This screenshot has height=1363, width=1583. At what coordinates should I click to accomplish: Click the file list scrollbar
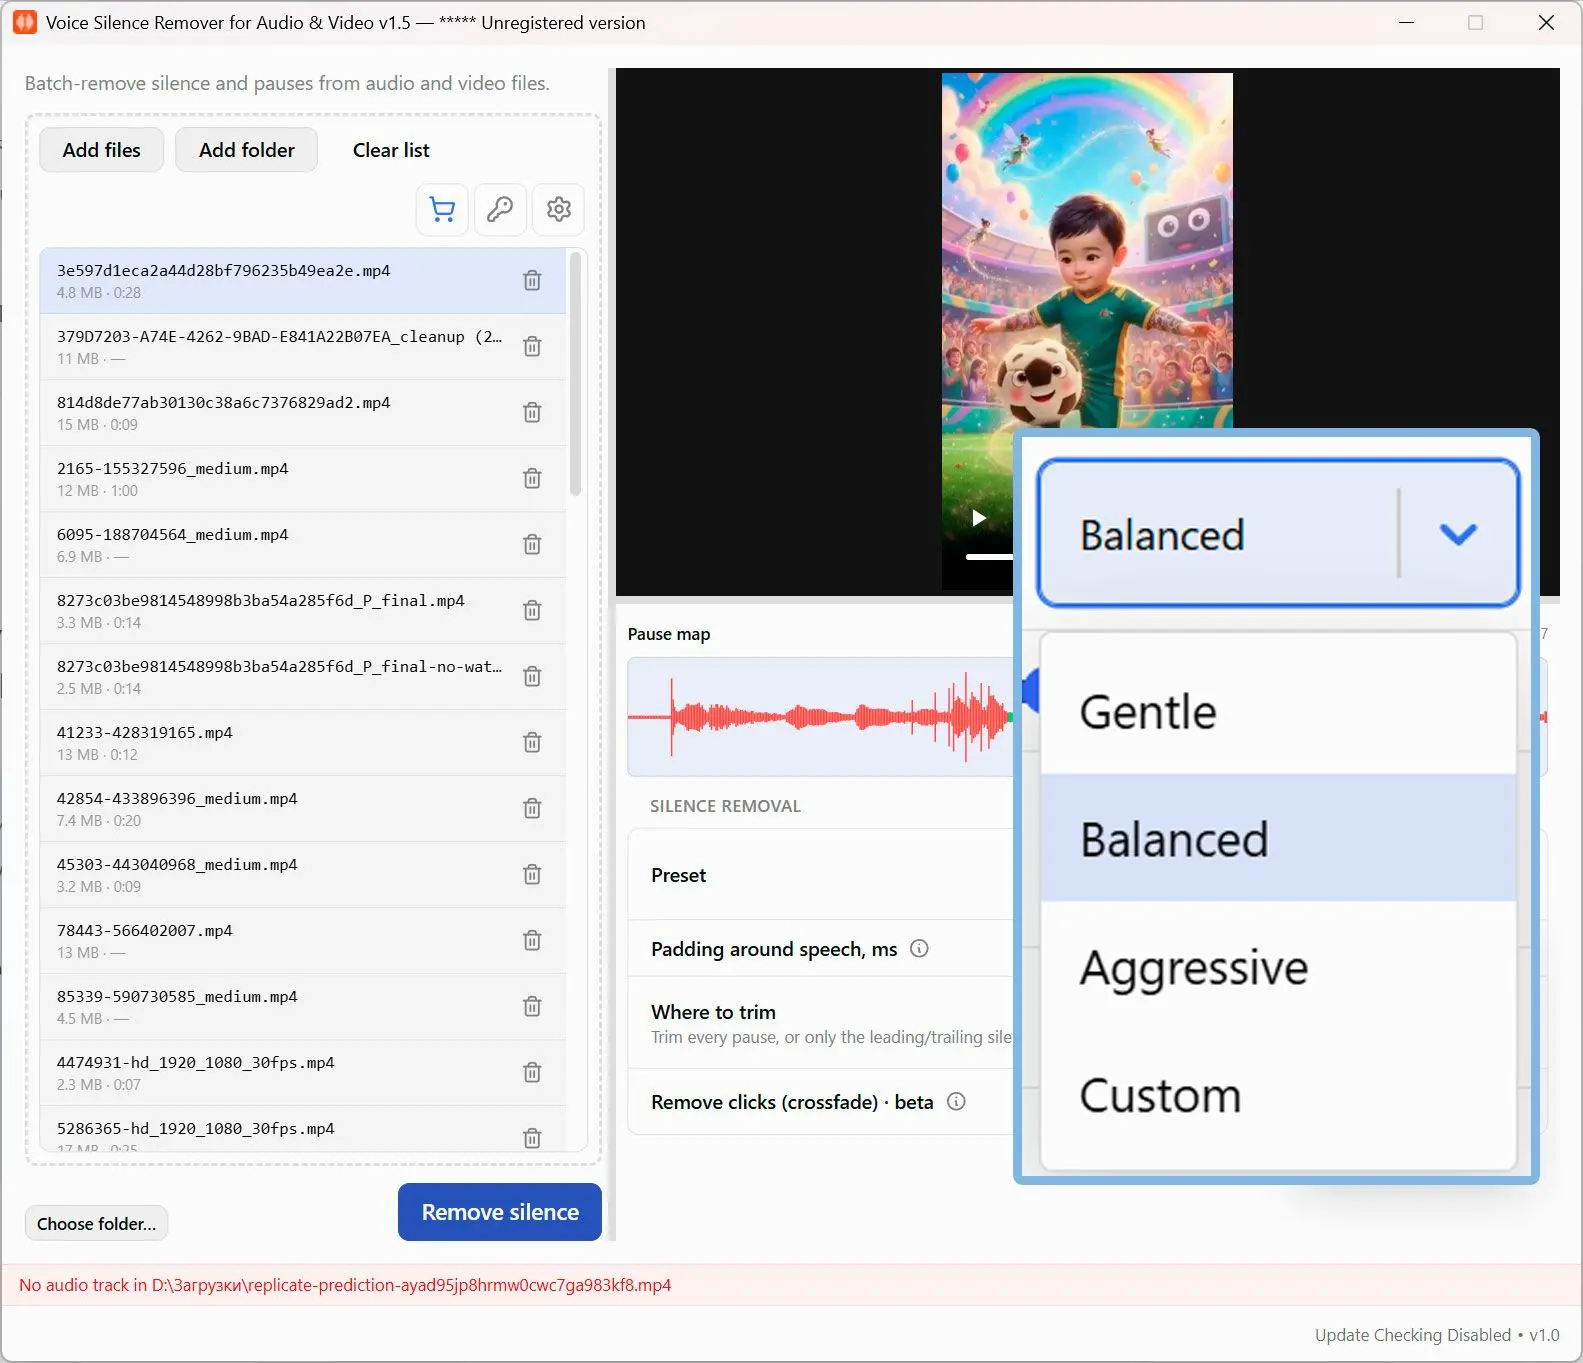[x=575, y=374]
